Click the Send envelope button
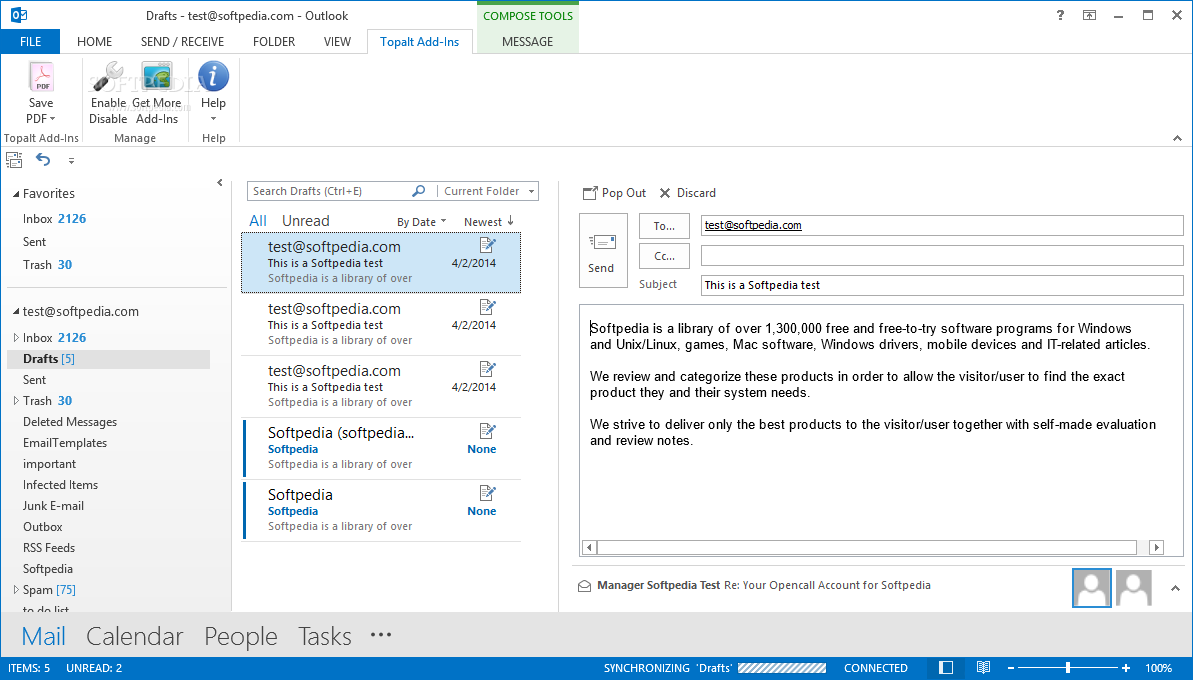The image size is (1193, 680). coord(603,251)
